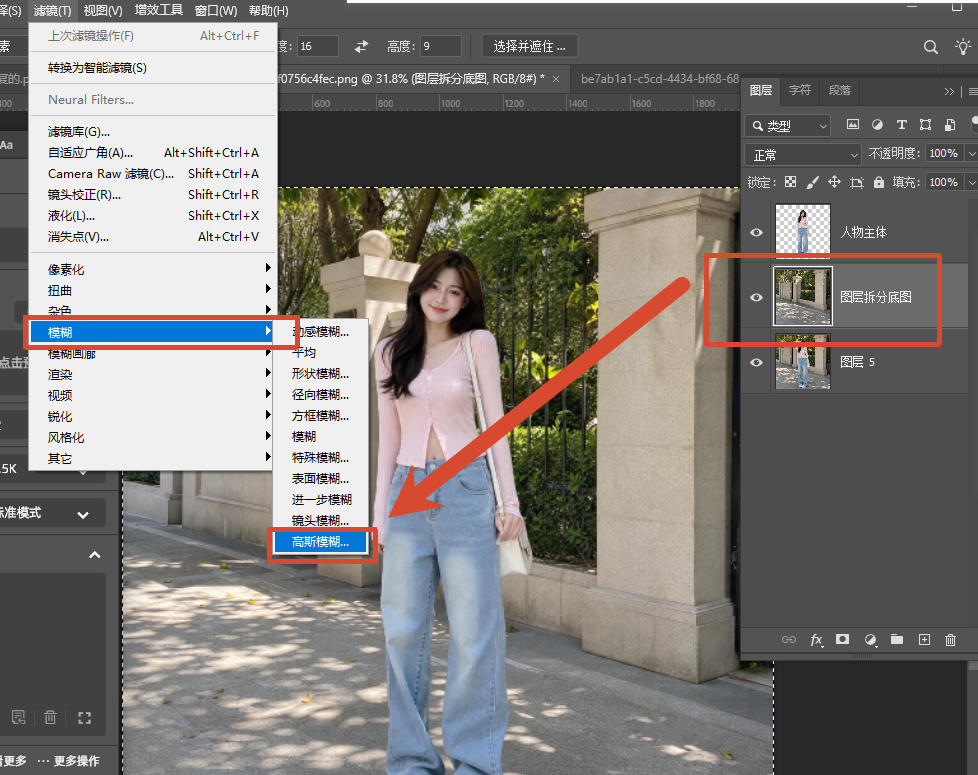Add a layer mask icon
This screenshot has height=775, width=978.
click(x=843, y=639)
